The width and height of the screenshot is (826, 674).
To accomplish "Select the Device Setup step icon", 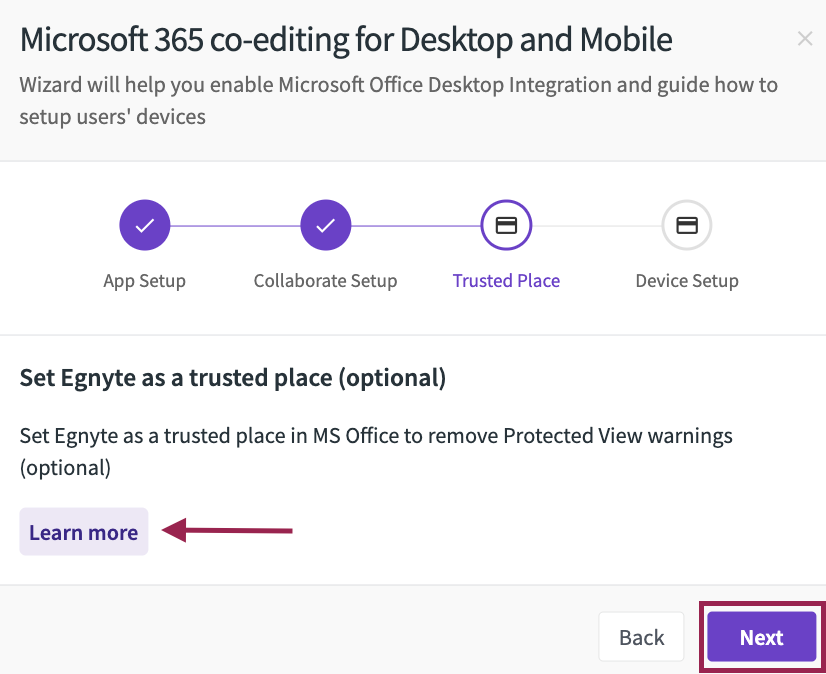I will [687, 225].
